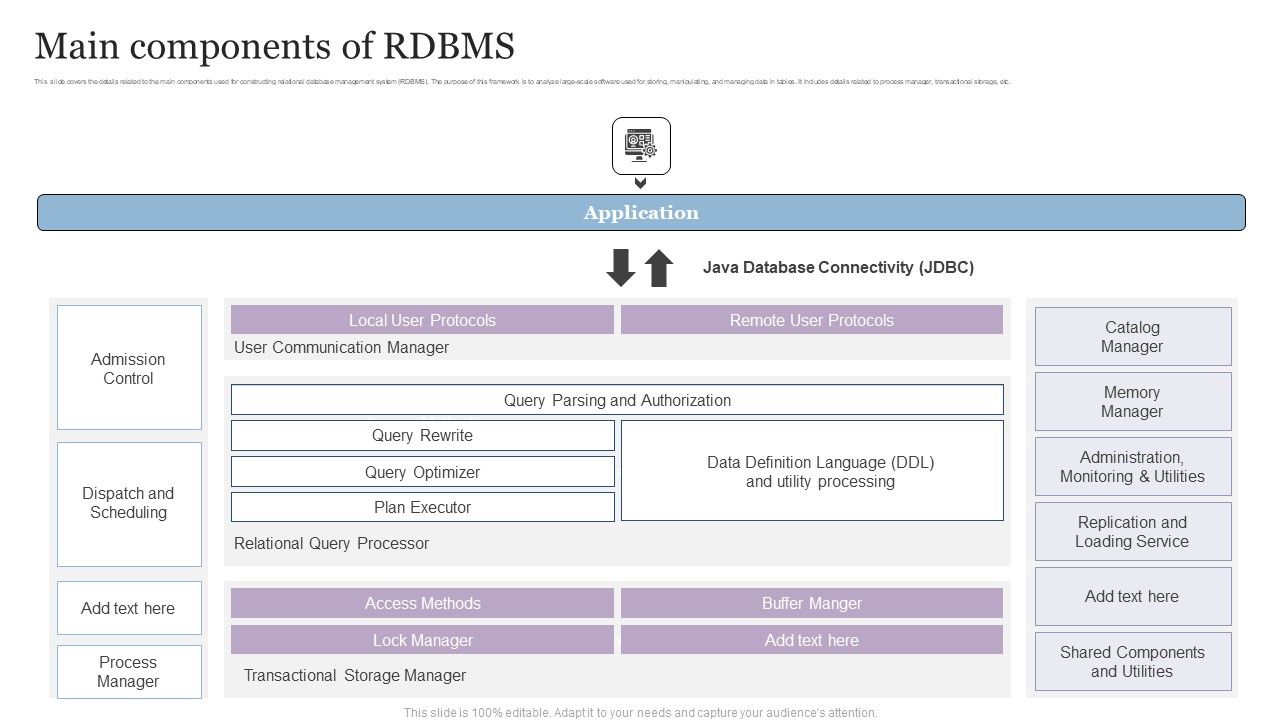Image resolution: width=1280 pixels, height=720 pixels.
Task: Toggle the Dispatch and Scheduling block
Action: coord(129,503)
